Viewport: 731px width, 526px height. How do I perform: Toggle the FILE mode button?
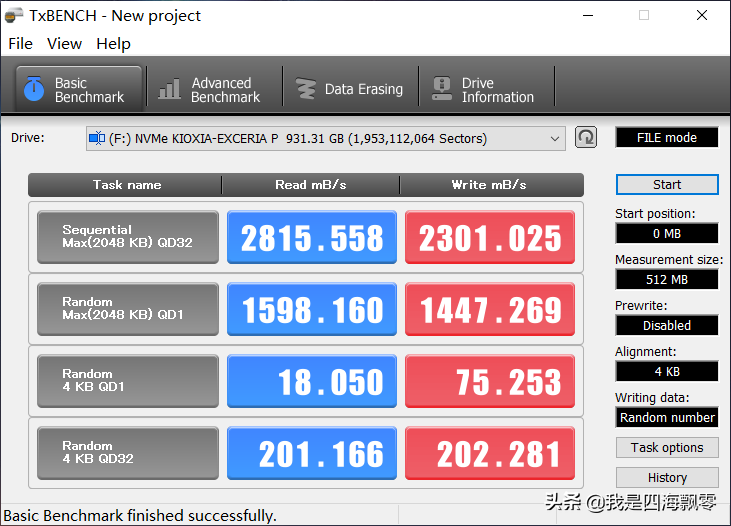(667, 138)
